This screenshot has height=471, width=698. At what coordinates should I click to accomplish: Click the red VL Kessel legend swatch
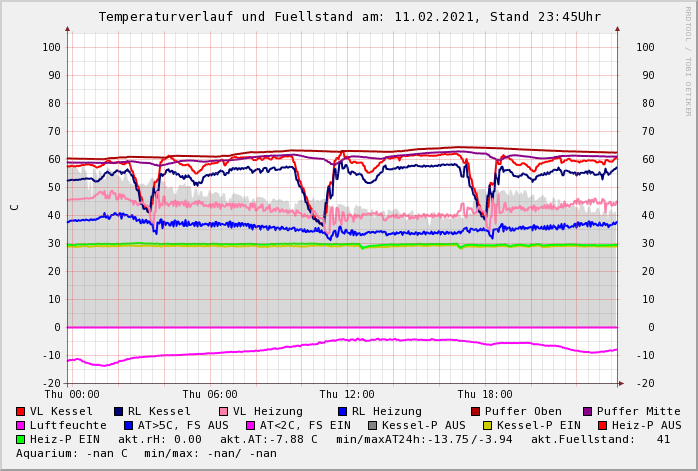21,411
